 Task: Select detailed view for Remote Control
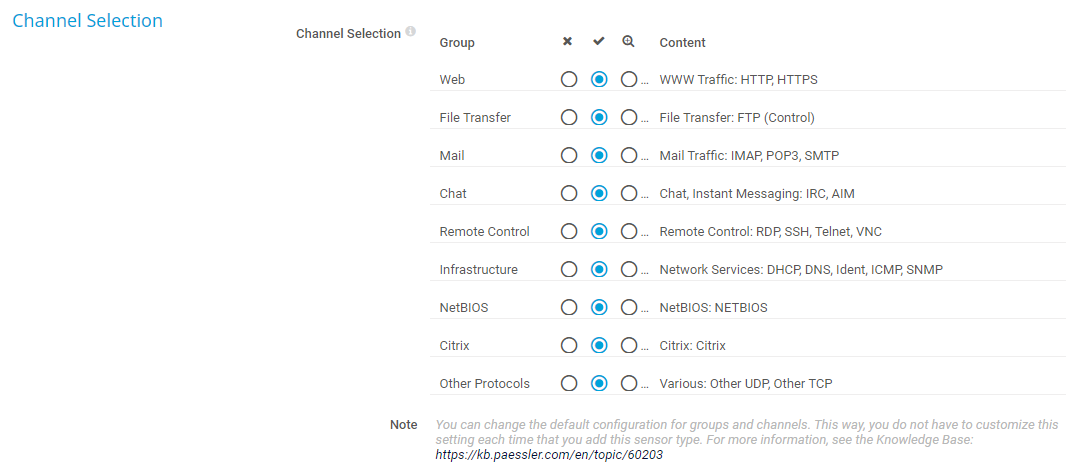[x=629, y=232]
